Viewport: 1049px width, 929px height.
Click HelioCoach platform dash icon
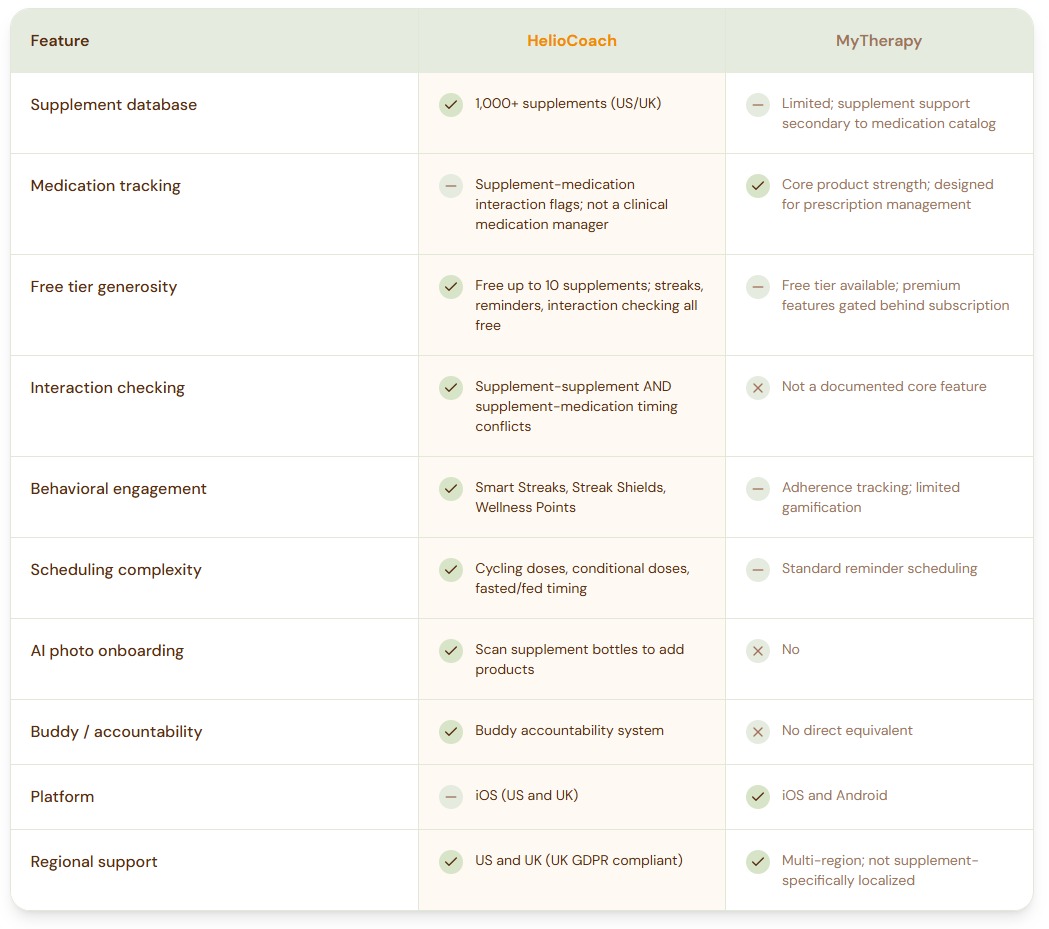[451, 797]
